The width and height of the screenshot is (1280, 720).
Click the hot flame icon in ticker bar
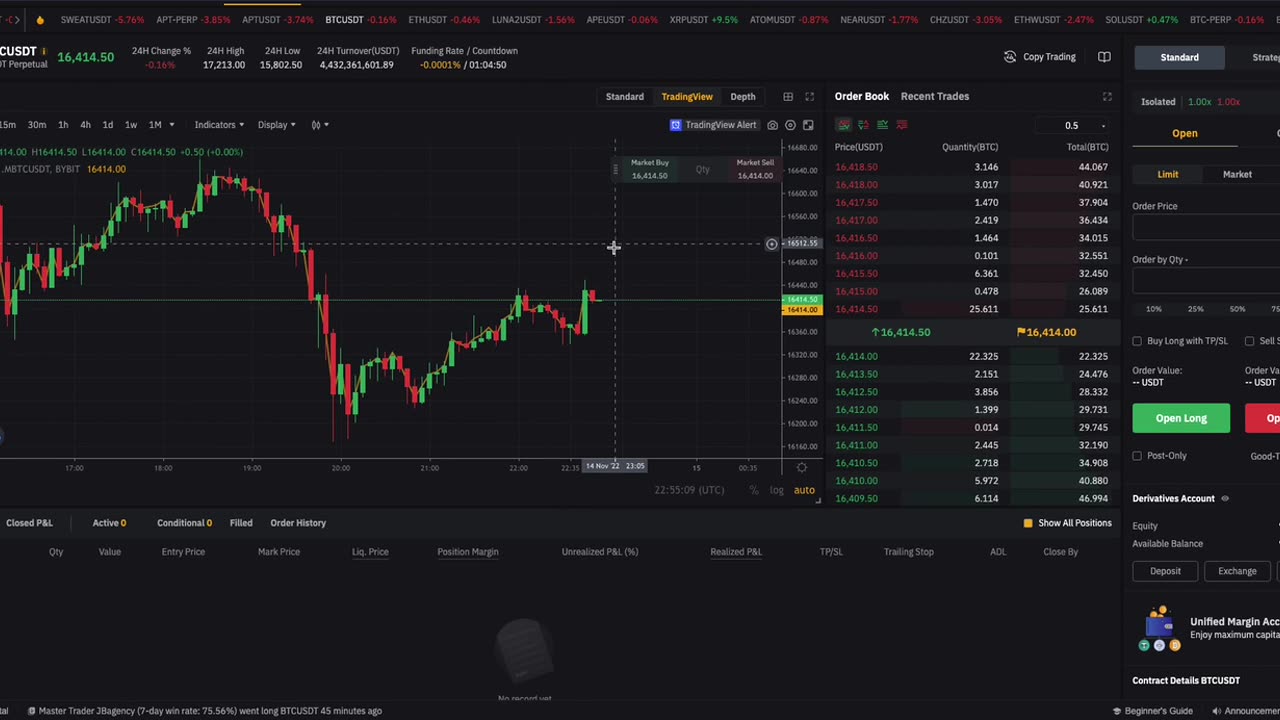[39, 20]
